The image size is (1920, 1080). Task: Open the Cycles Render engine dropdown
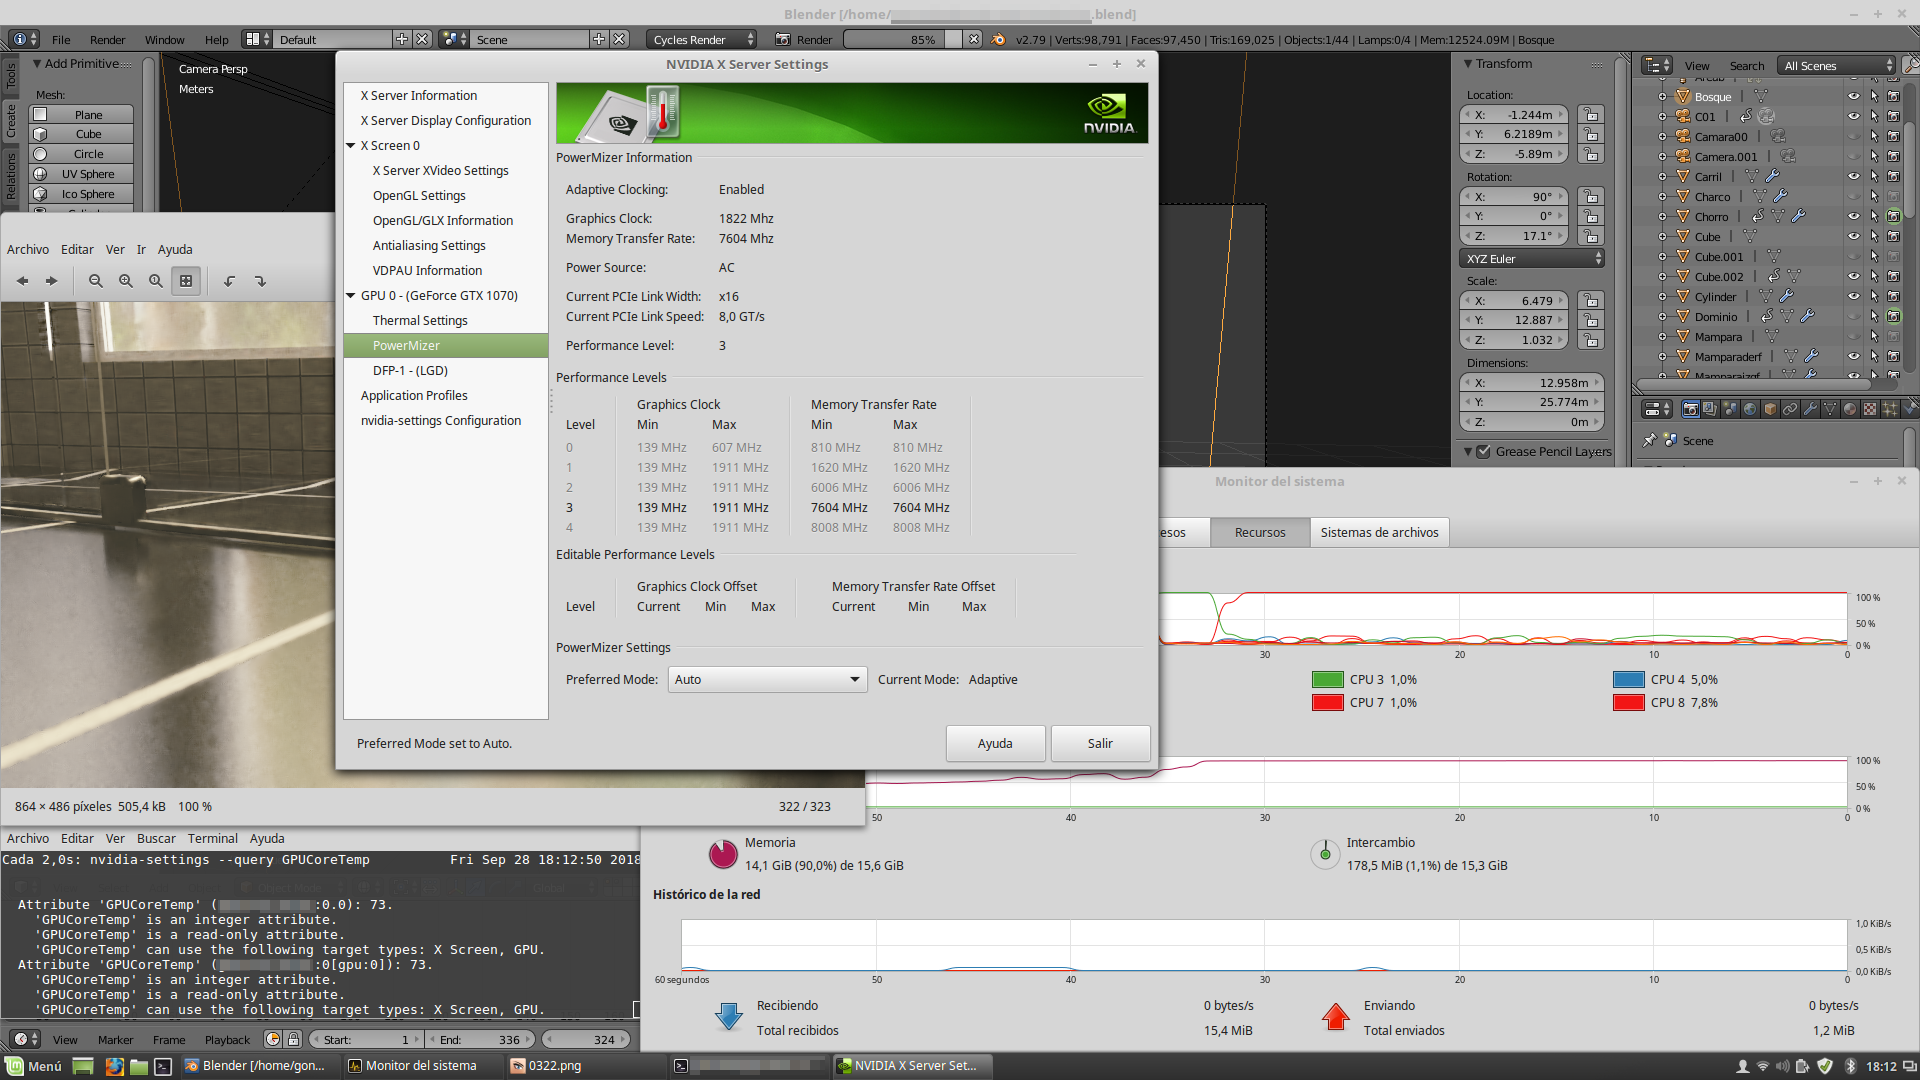pyautogui.click(x=701, y=39)
